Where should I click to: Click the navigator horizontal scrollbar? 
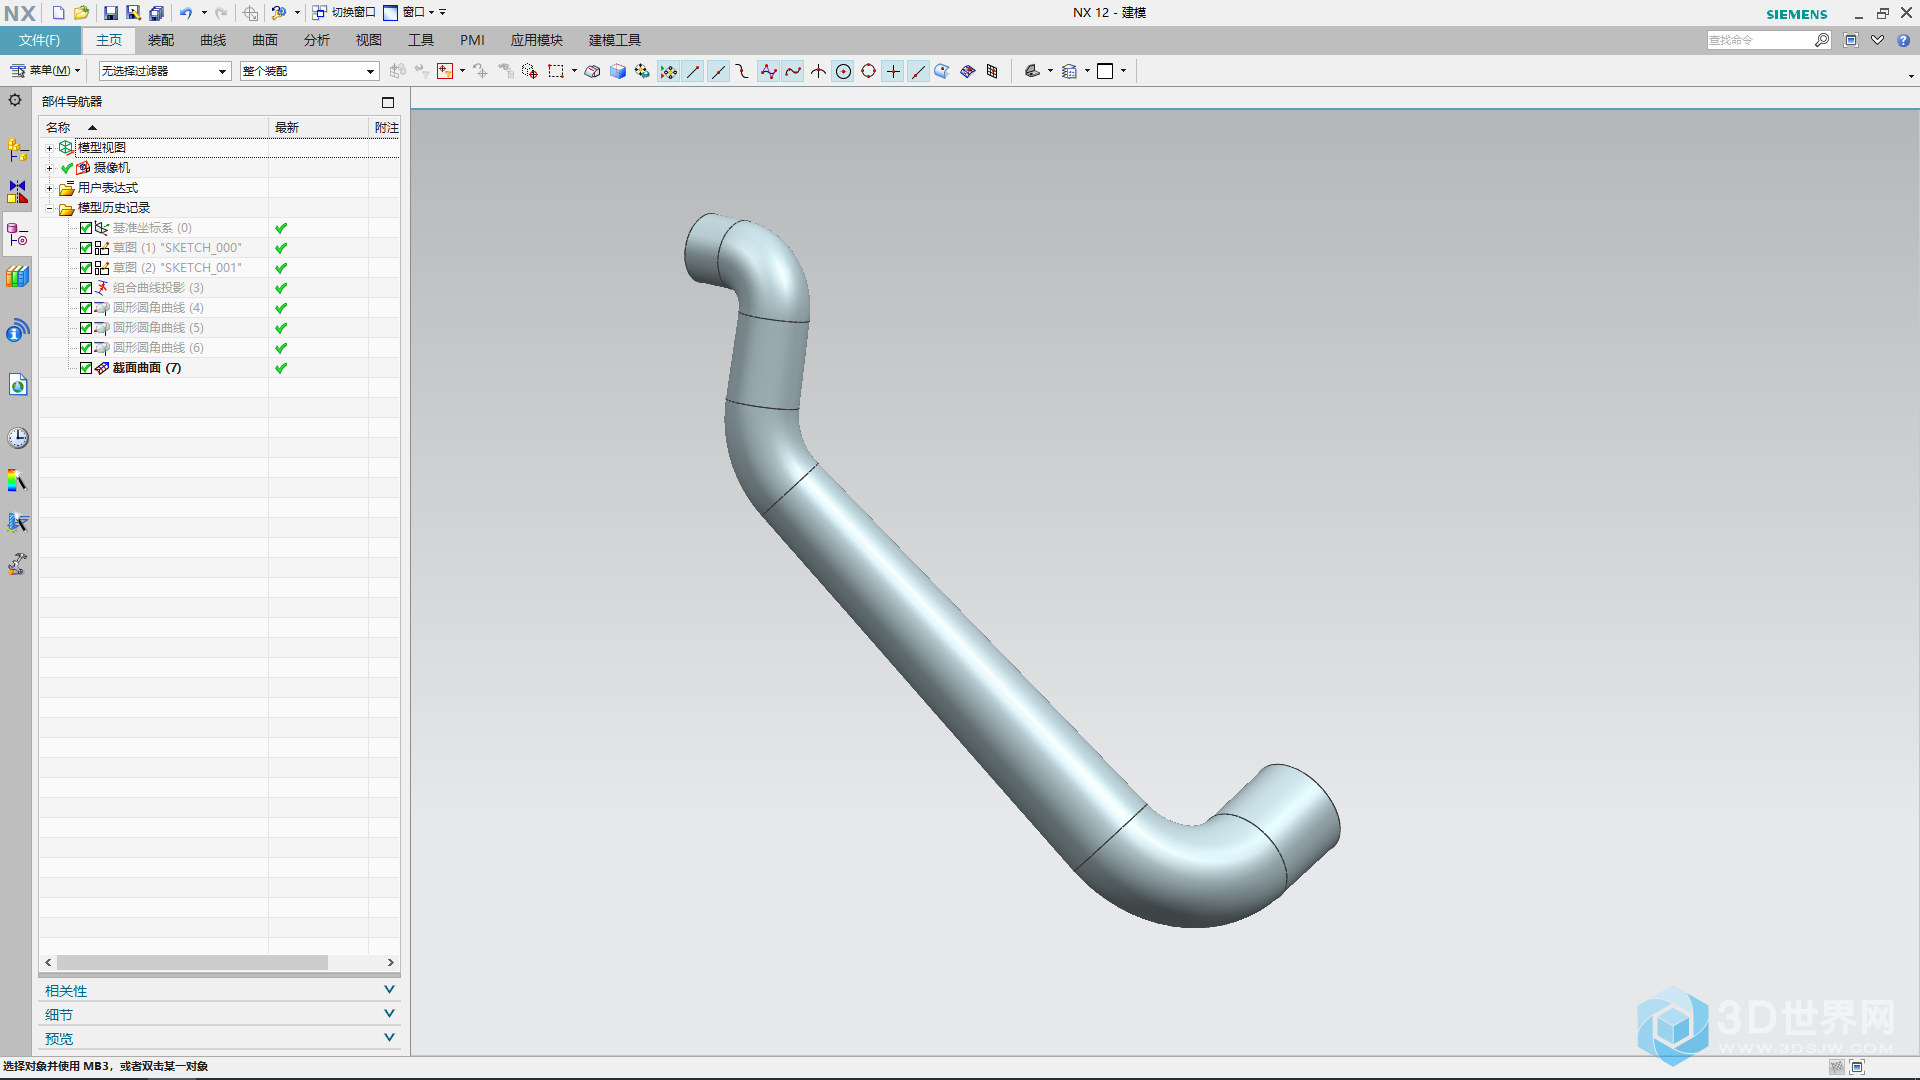click(x=192, y=962)
